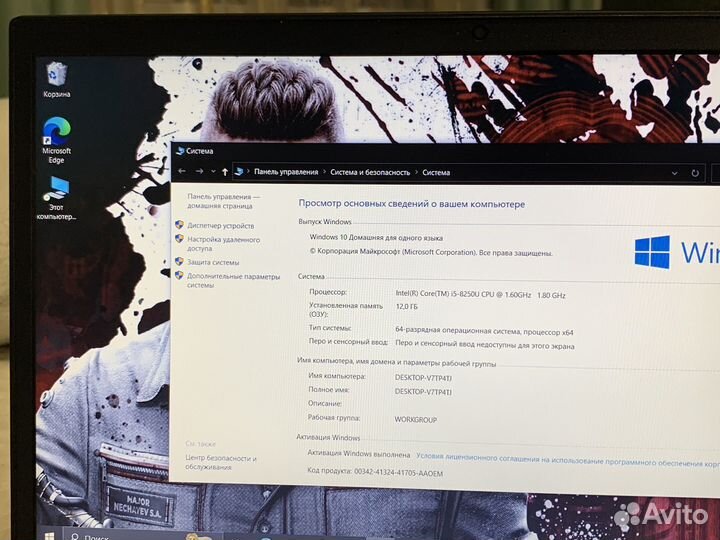Open Дополнительные параметры системы
Screen dimensions: 720x540
click(x=233, y=281)
